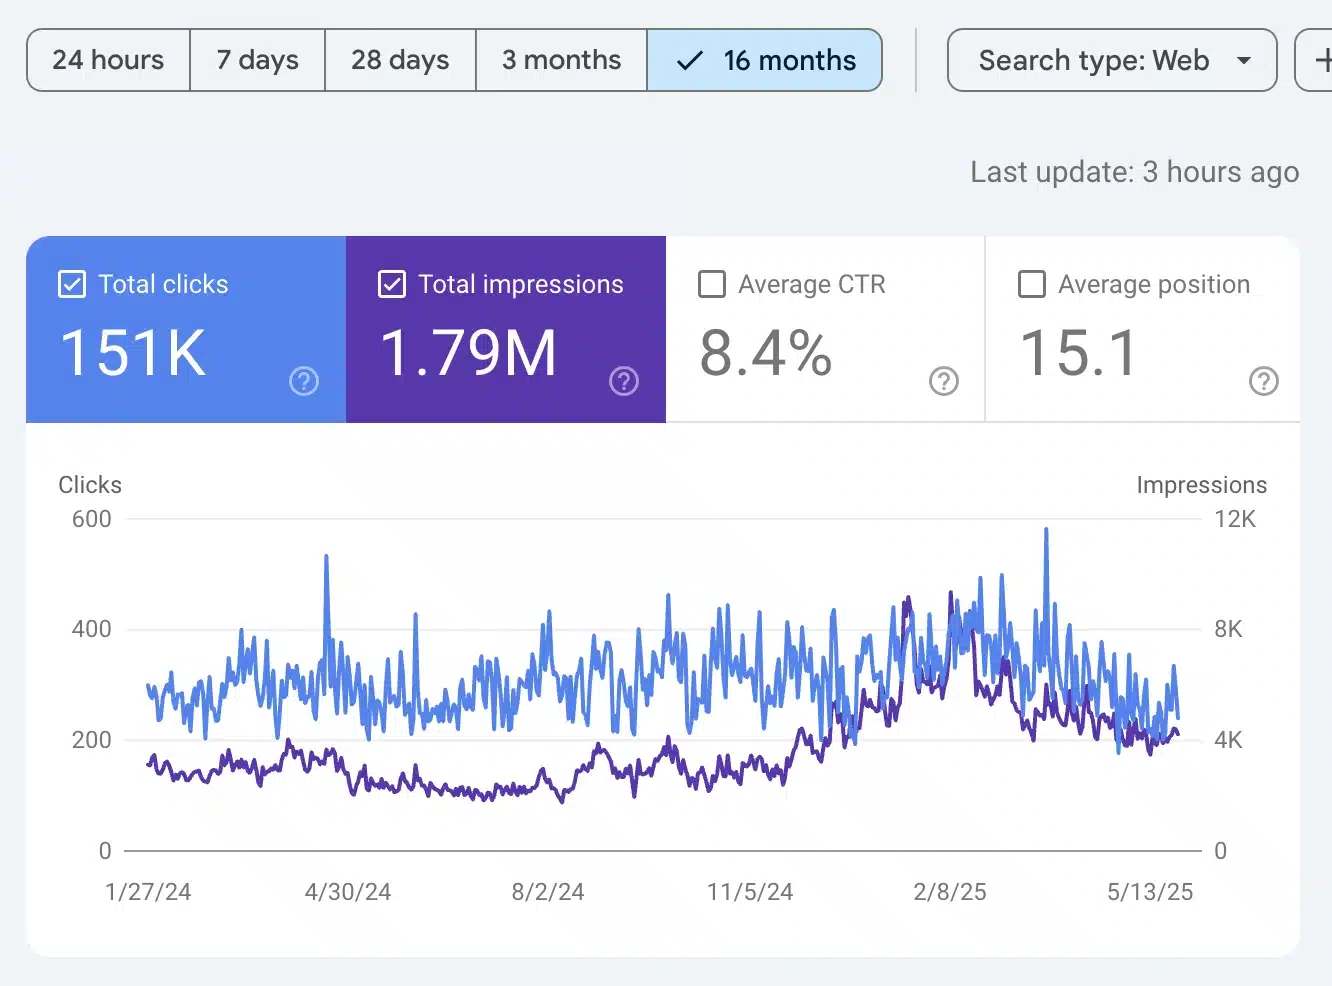Select the 3 months range
This screenshot has height=986, width=1332.
click(561, 61)
